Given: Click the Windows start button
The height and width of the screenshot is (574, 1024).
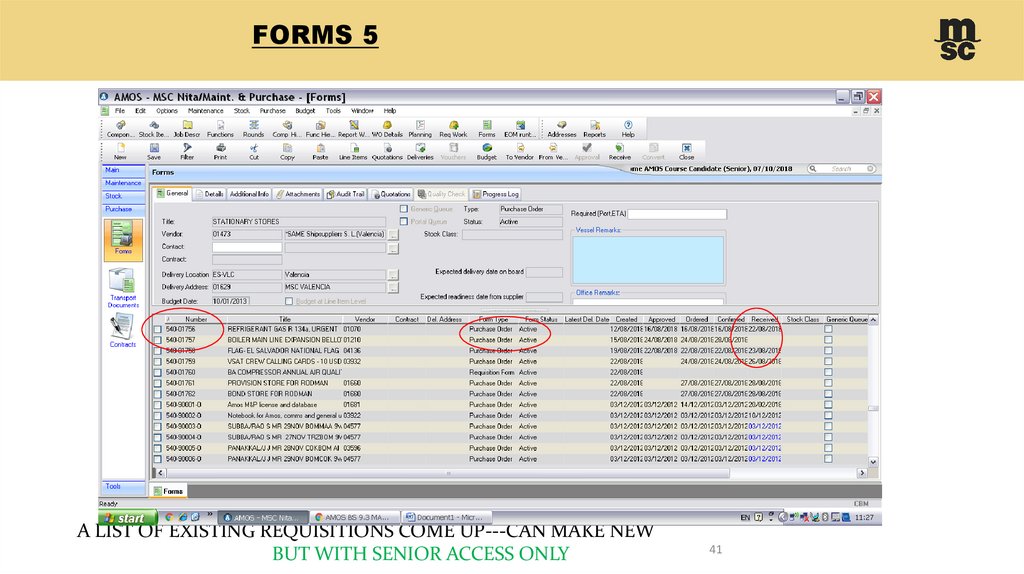Looking at the screenshot, I should pyautogui.click(x=127, y=518).
